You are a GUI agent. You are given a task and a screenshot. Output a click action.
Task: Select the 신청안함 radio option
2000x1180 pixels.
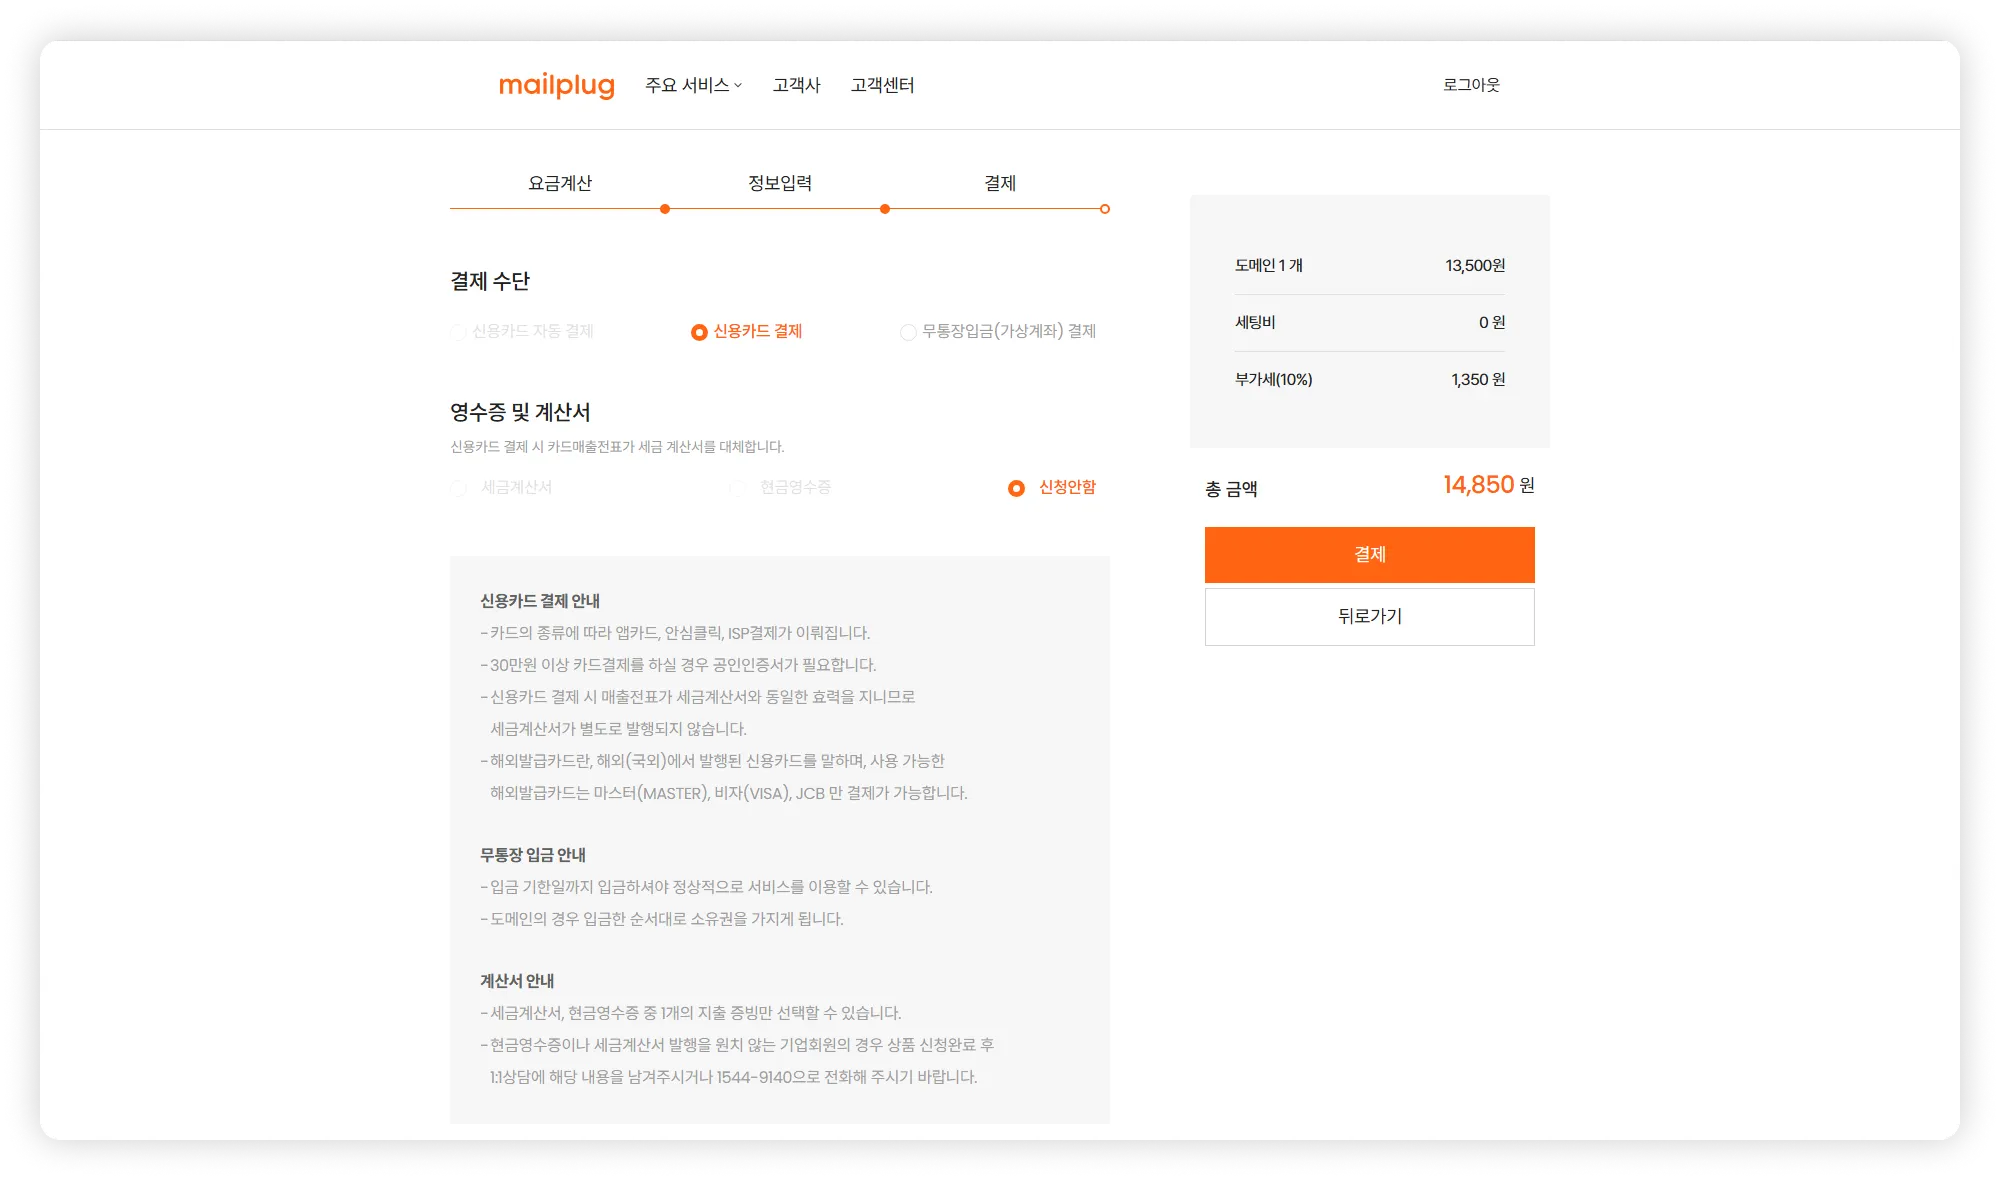(1016, 488)
